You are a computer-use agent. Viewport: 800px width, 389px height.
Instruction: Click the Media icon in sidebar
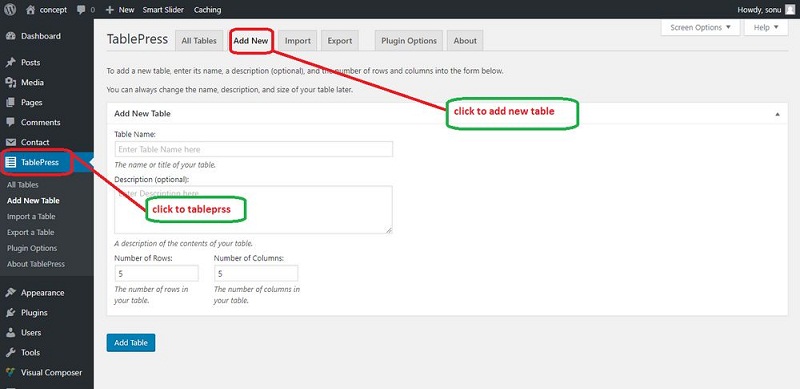tap(11, 82)
